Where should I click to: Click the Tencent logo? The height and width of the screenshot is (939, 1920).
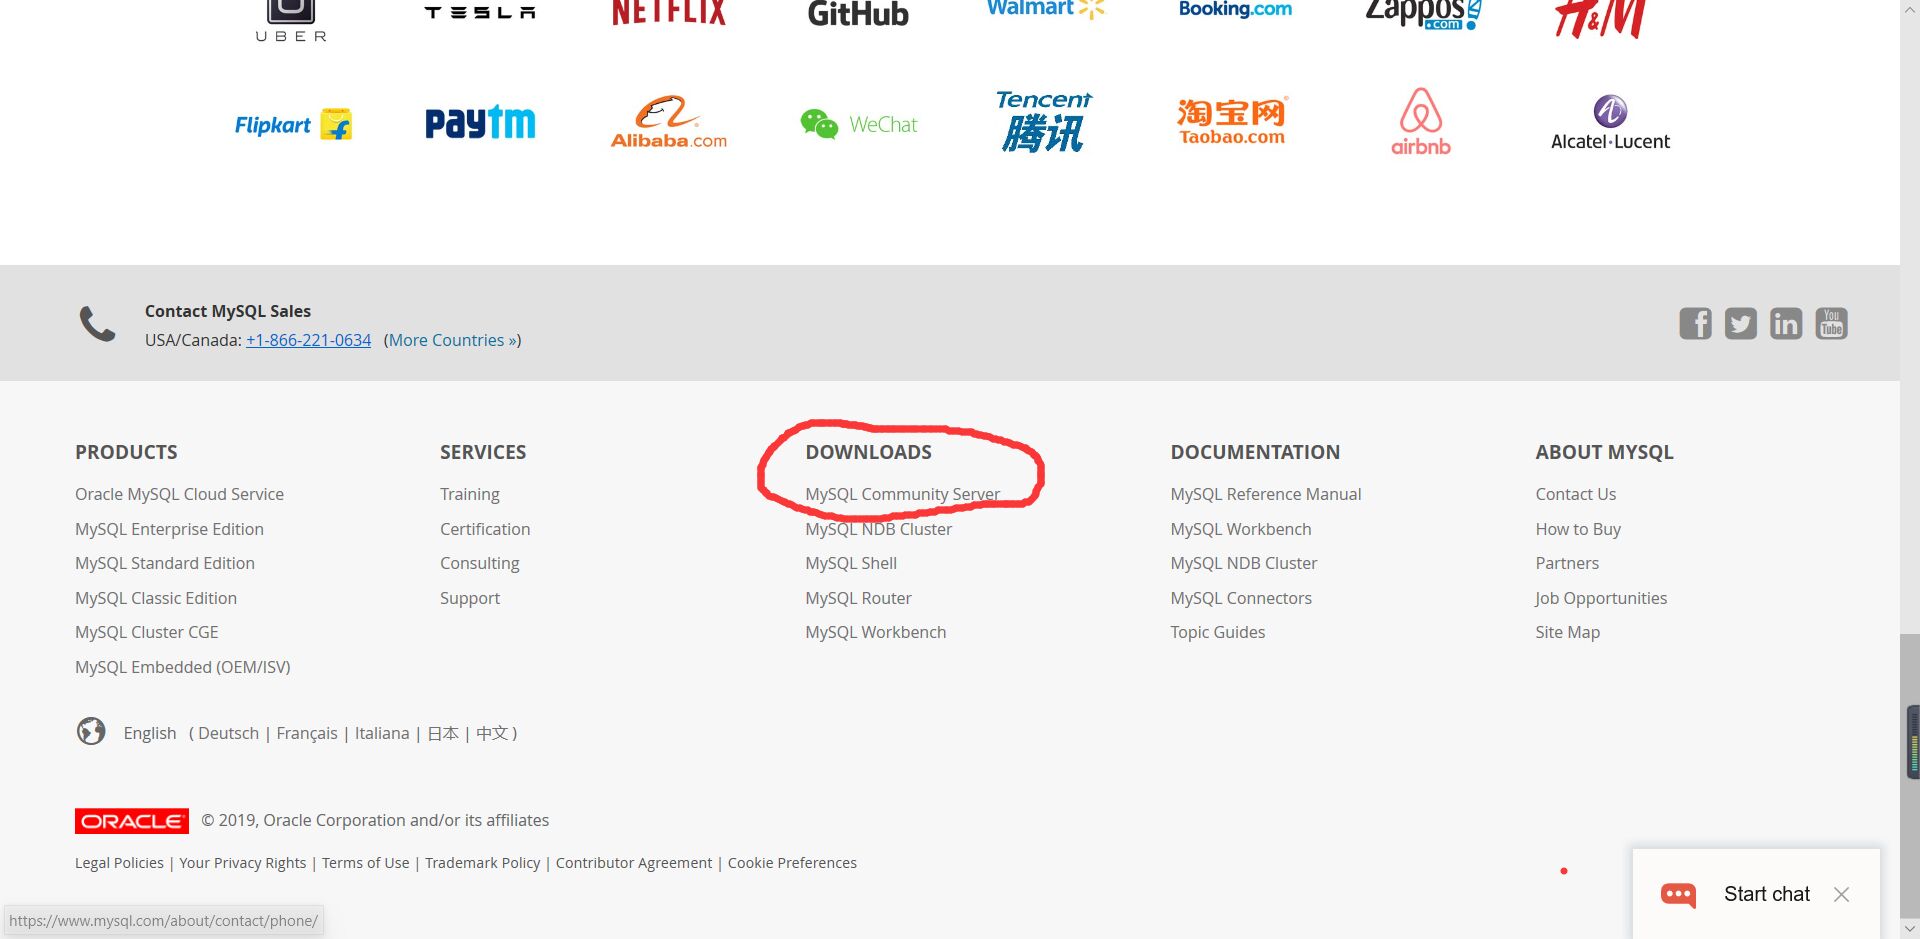tap(1044, 121)
